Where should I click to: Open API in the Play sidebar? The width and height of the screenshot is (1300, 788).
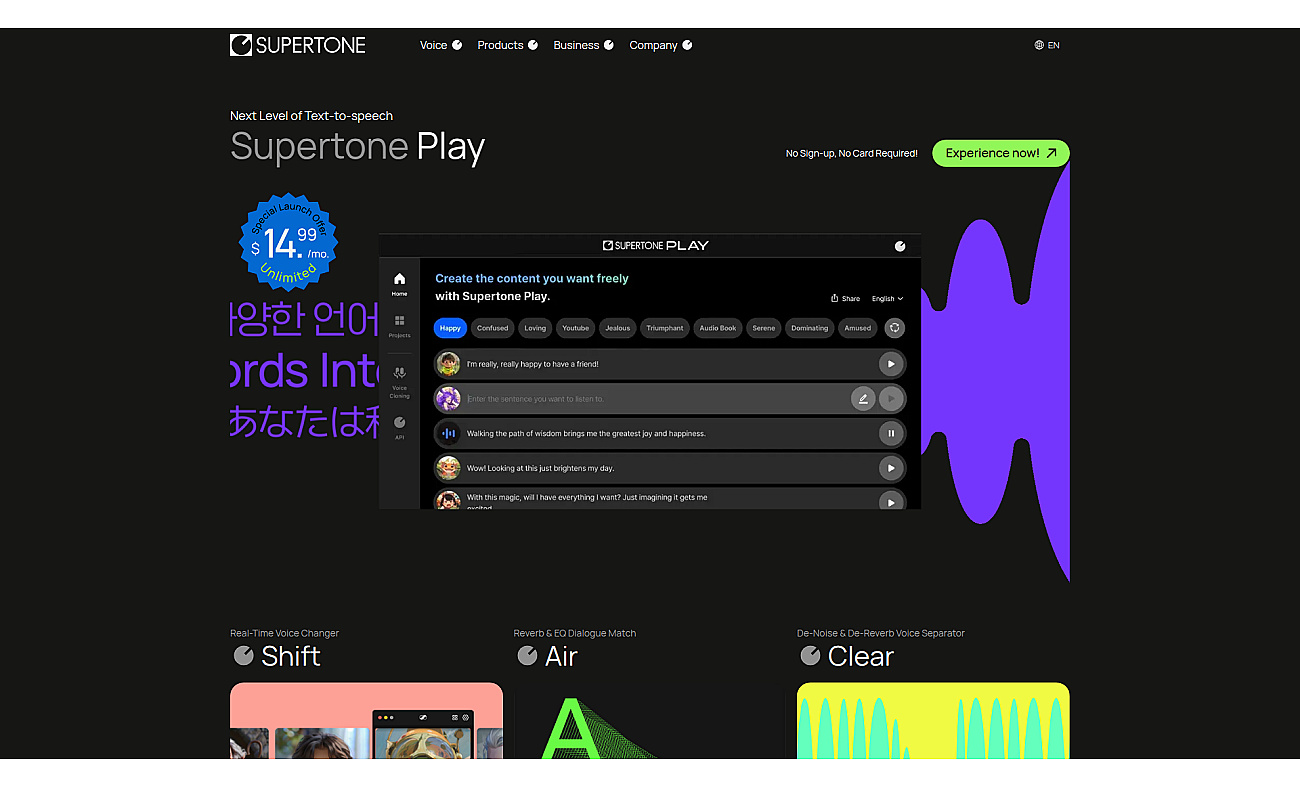pos(399,428)
